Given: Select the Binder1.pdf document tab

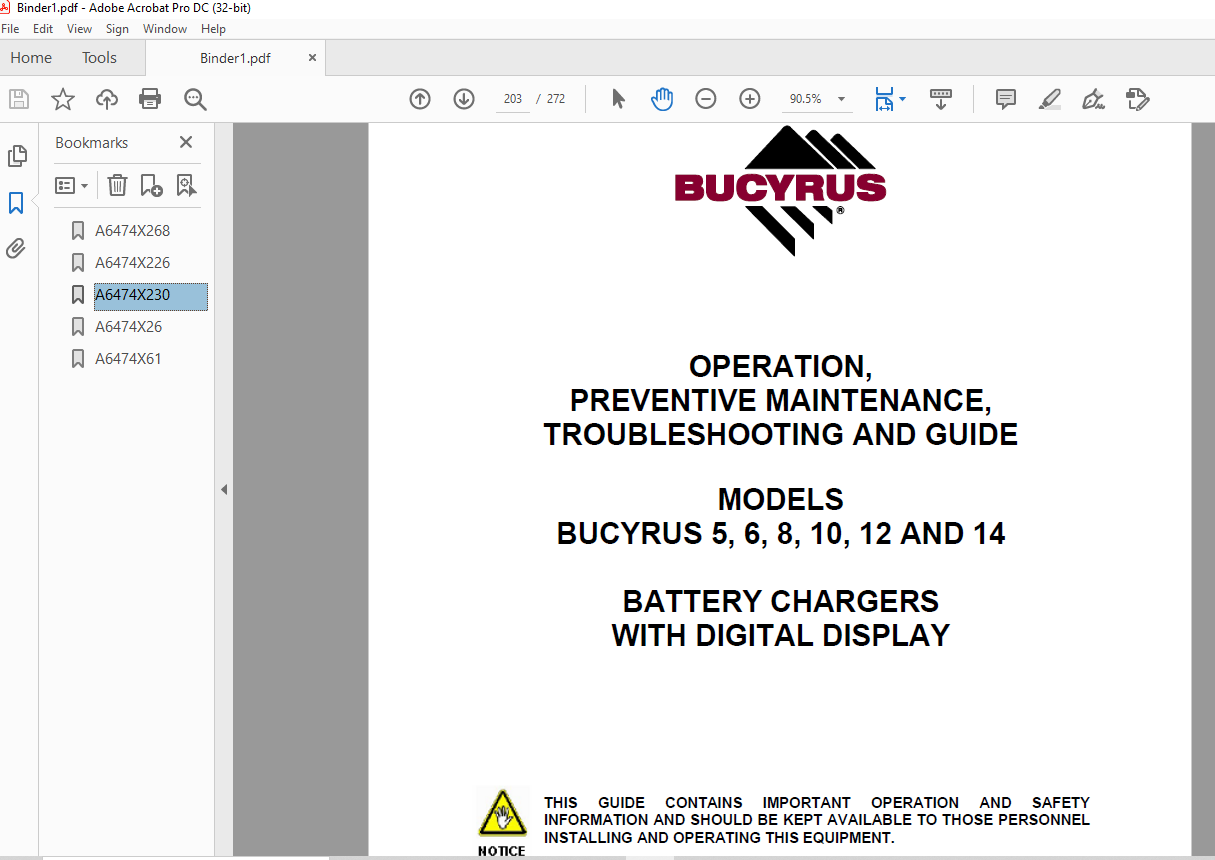Looking at the screenshot, I should click(235, 58).
